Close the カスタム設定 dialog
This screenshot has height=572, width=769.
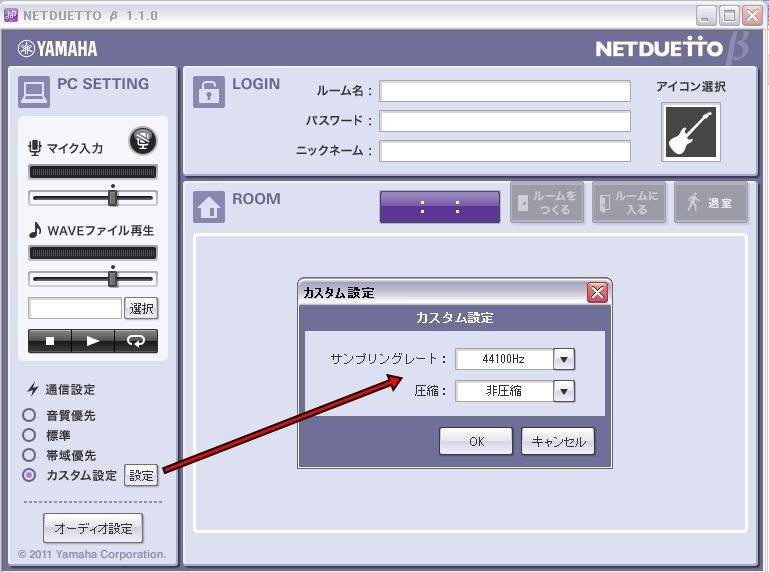[597, 293]
